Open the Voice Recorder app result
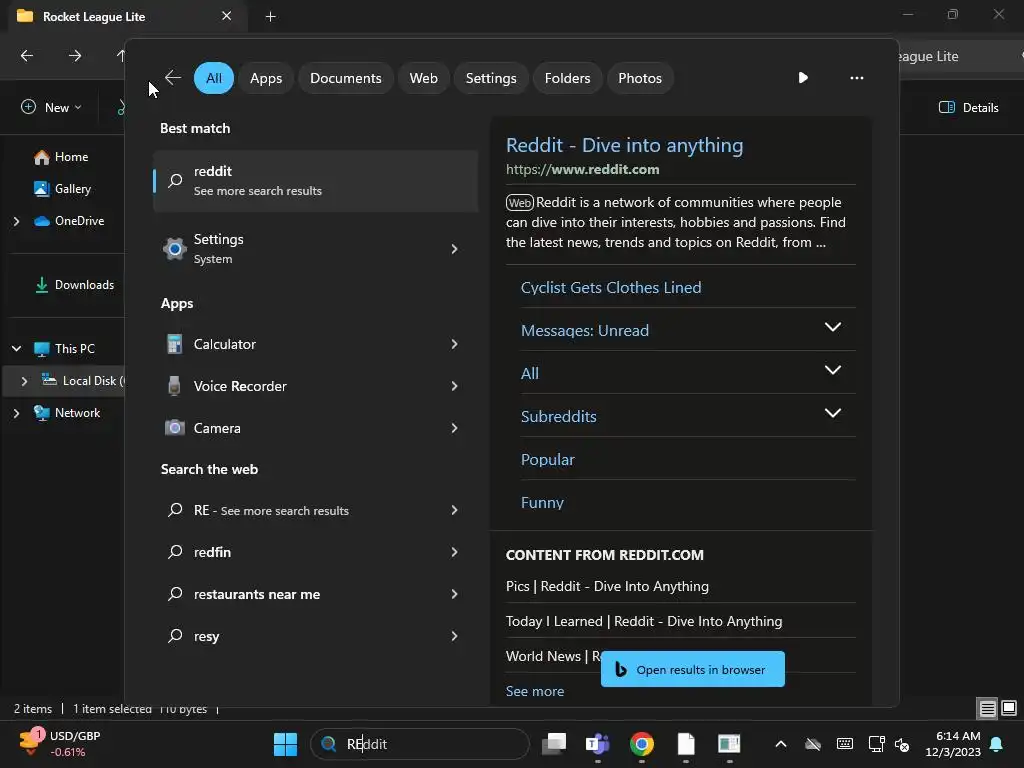The height and width of the screenshot is (768, 1024). point(315,386)
